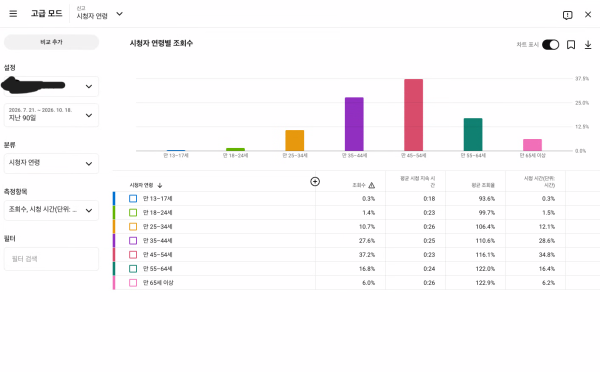Click the 34.8% watch time cell
Viewport: 600px width, 372px height.
[x=547, y=255]
